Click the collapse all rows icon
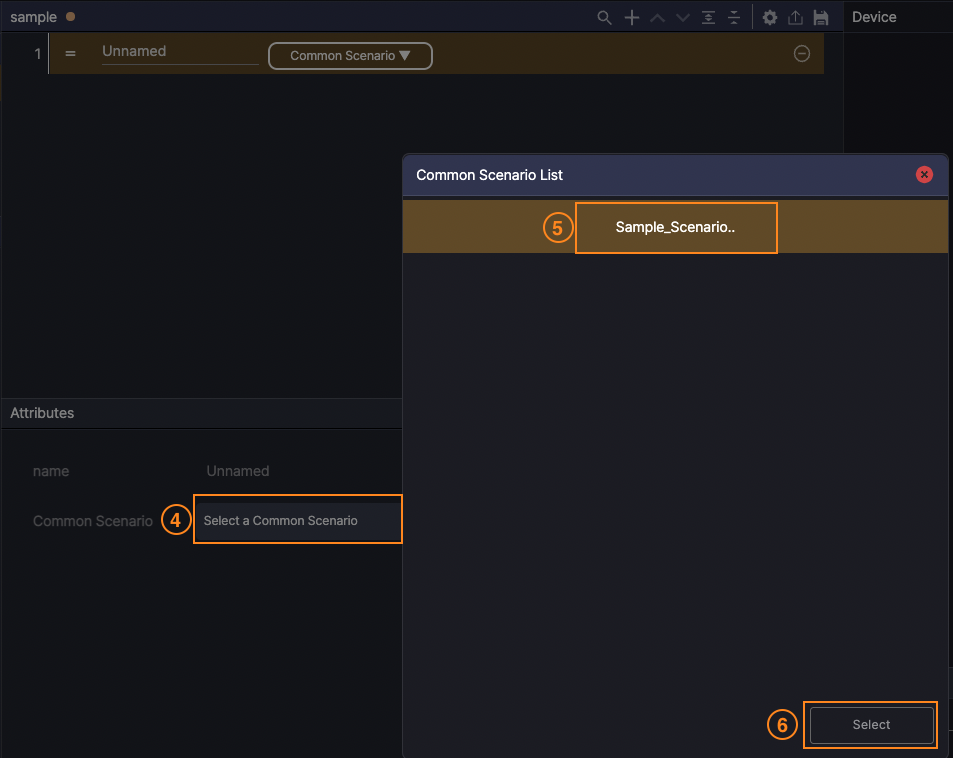953x758 pixels. (x=734, y=18)
